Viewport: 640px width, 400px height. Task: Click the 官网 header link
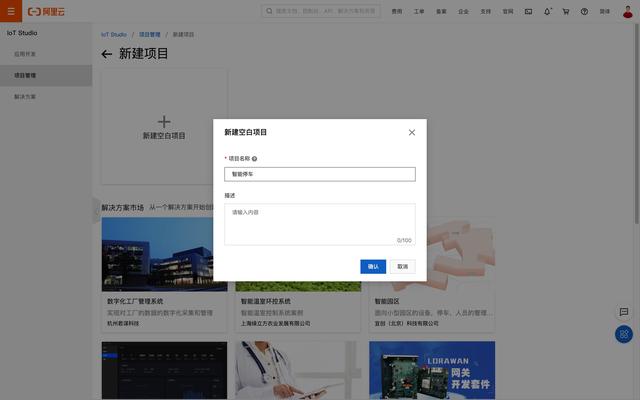[508, 11]
